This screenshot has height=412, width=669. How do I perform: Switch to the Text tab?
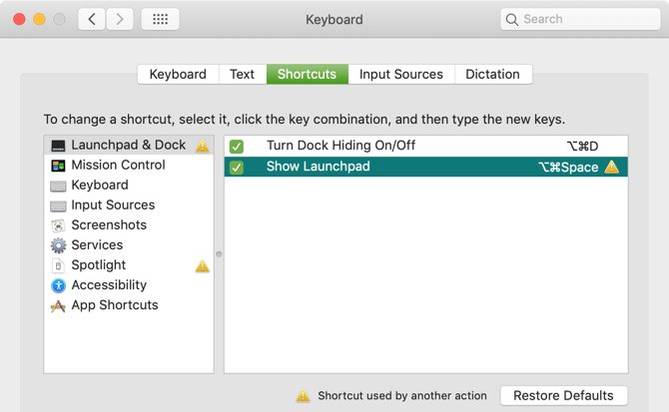[242, 74]
